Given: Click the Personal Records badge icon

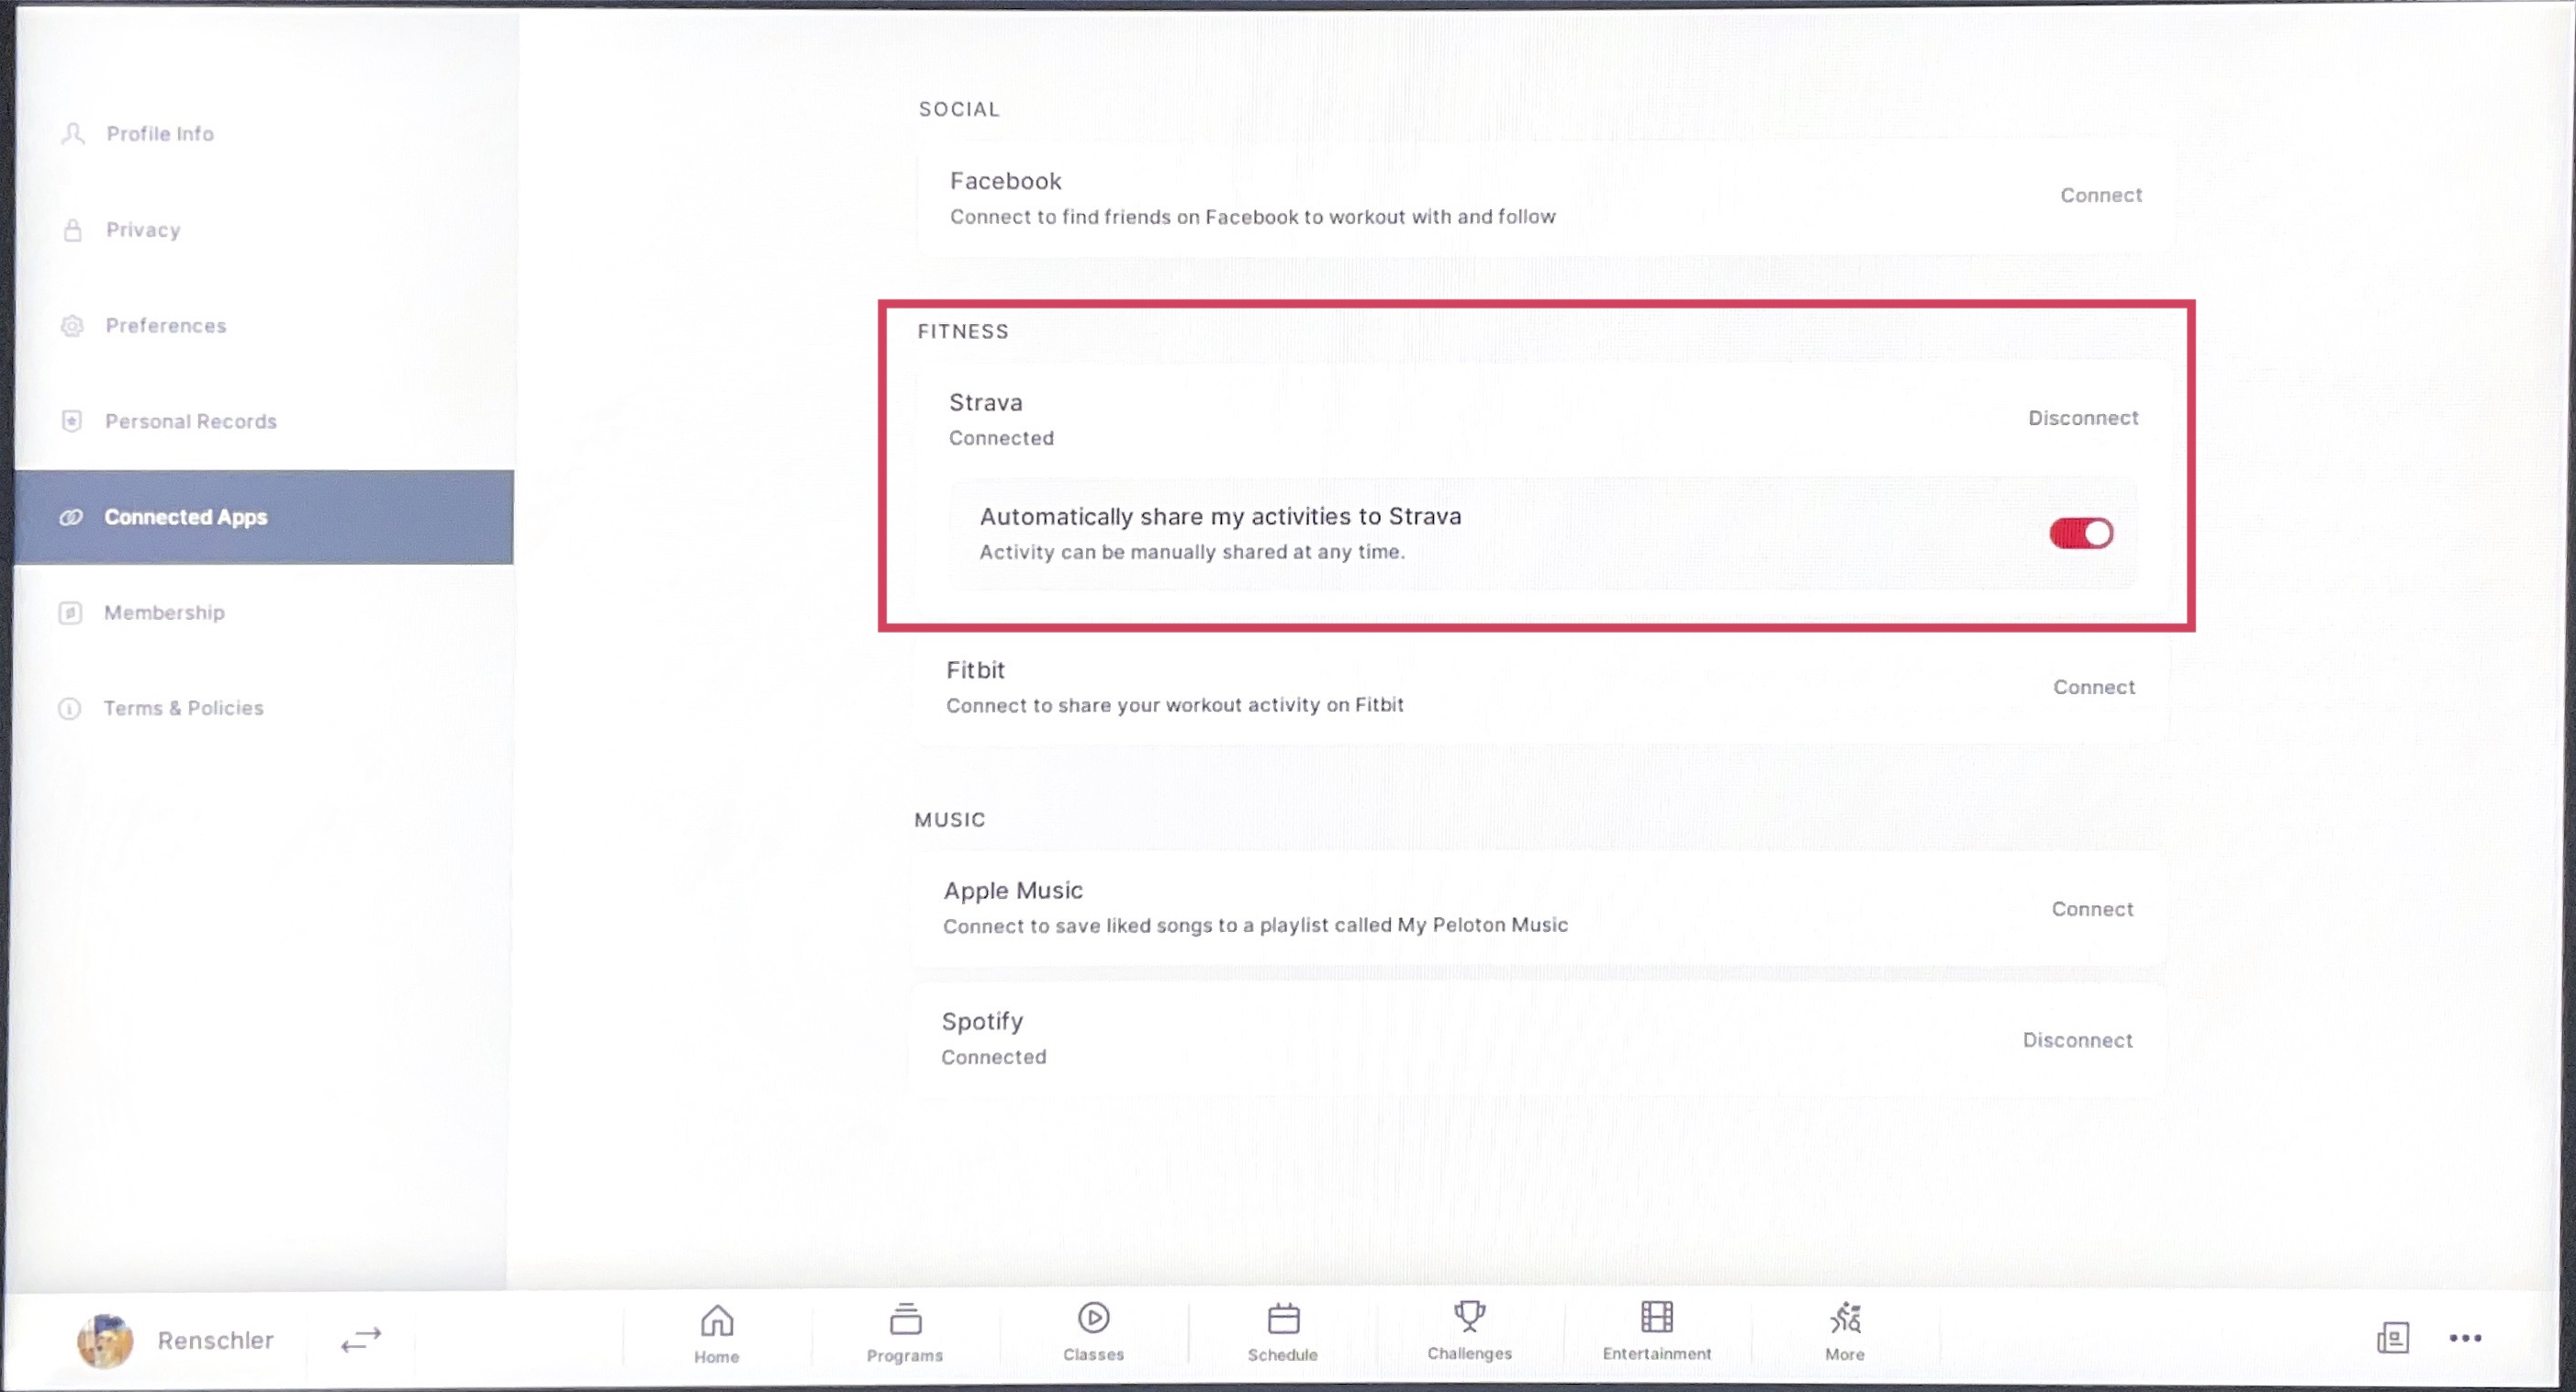Looking at the screenshot, I should (x=72, y=421).
